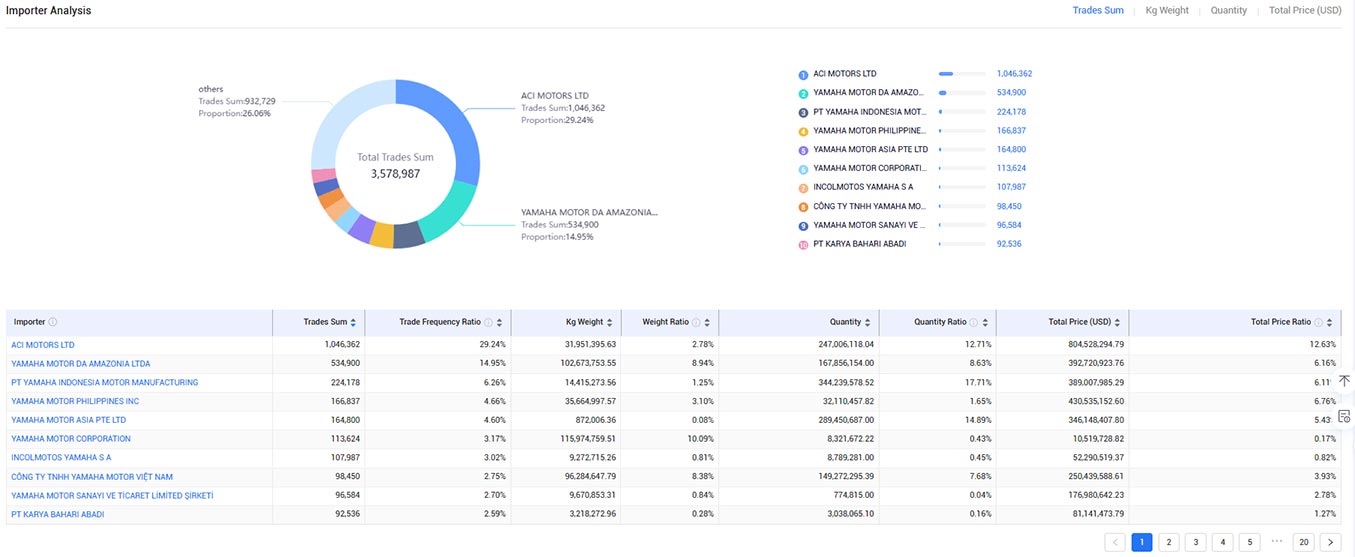Sort by Trade Frequency Ratio arrows
Viewport: 1355px width, 557px height.
click(x=500, y=322)
